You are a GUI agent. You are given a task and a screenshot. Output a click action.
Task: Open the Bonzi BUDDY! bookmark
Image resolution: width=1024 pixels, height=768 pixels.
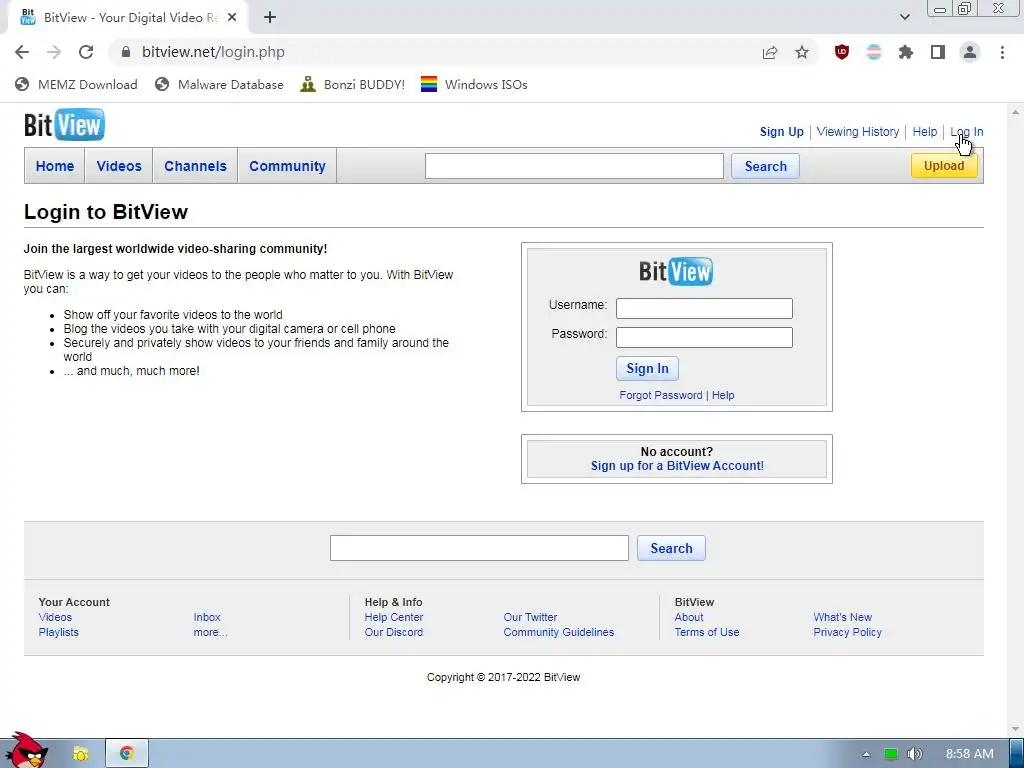(353, 84)
